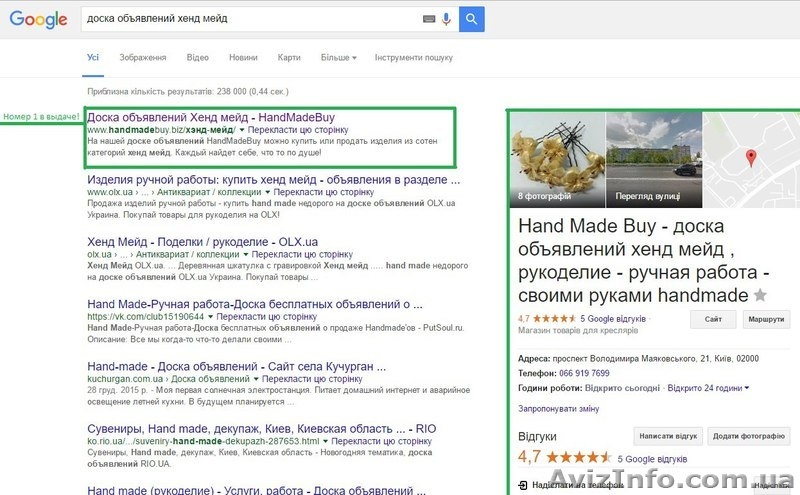
Task: Translate vk.com result via Перекласти цю сторінку
Action: point(266,317)
